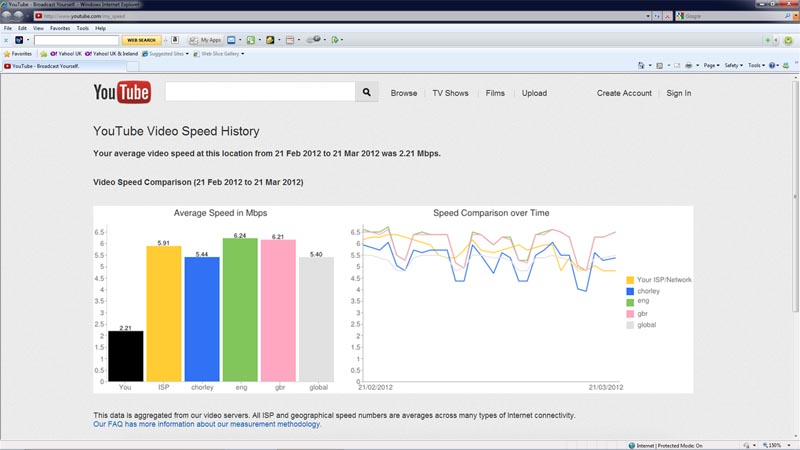Open the address bar history dropdown
Image resolution: width=800 pixels, height=450 pixels.
tap(648, 16)
